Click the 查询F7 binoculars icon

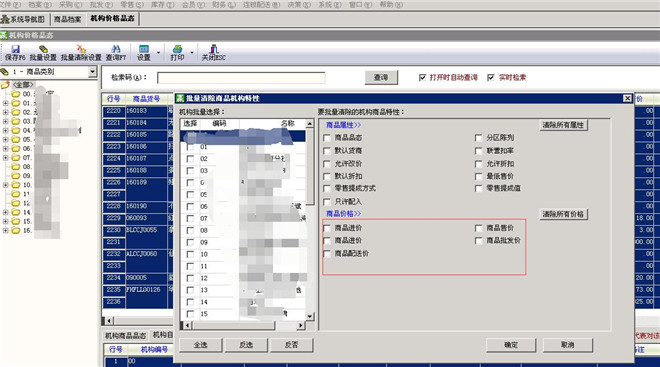[x=116, y=49]
